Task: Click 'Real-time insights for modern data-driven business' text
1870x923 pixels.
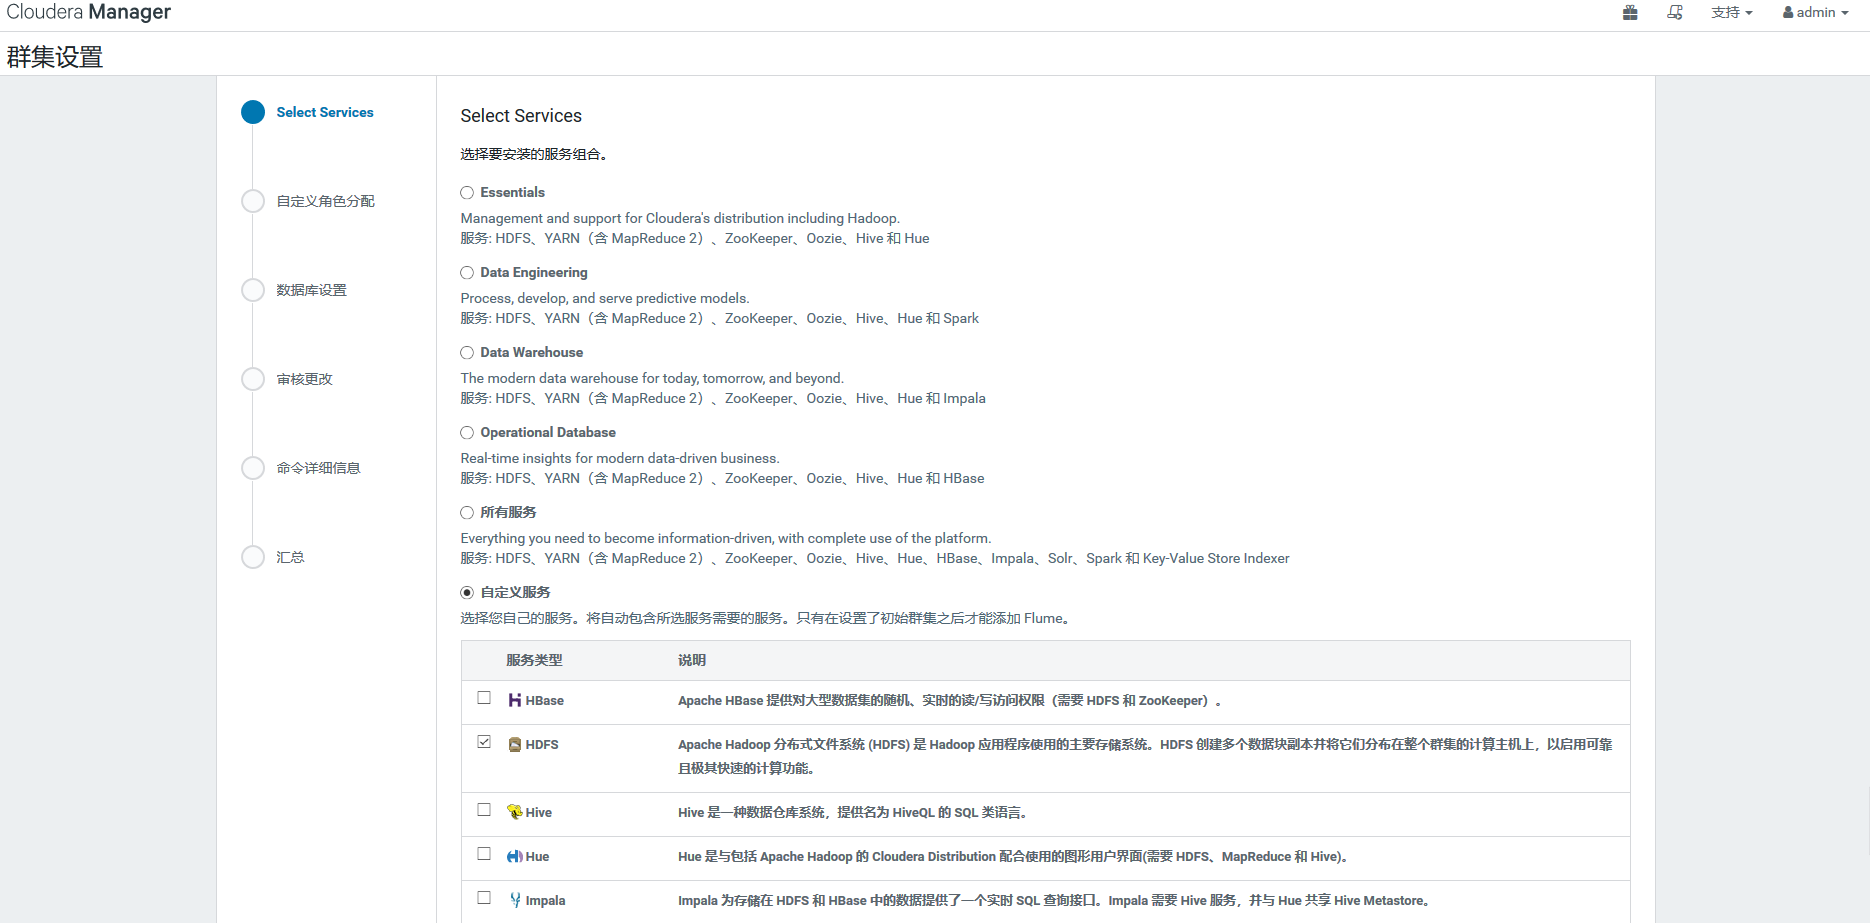Action: [620, 458]
